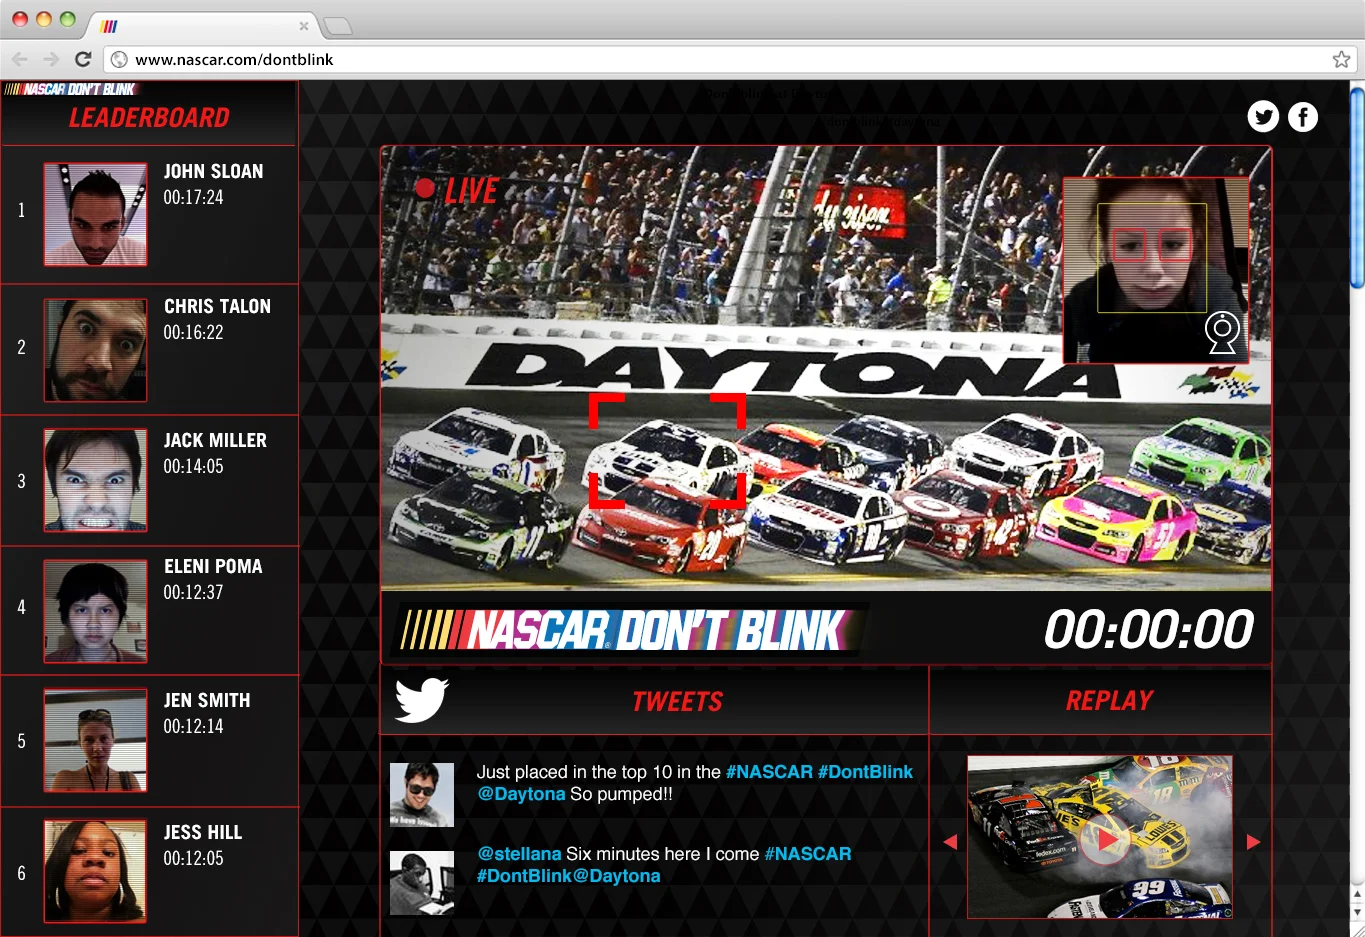Click the webcam face preview
Image resolution: width=1365 pixels, height=937 pixels.
pyautogui.click(x=1155, y=270)
